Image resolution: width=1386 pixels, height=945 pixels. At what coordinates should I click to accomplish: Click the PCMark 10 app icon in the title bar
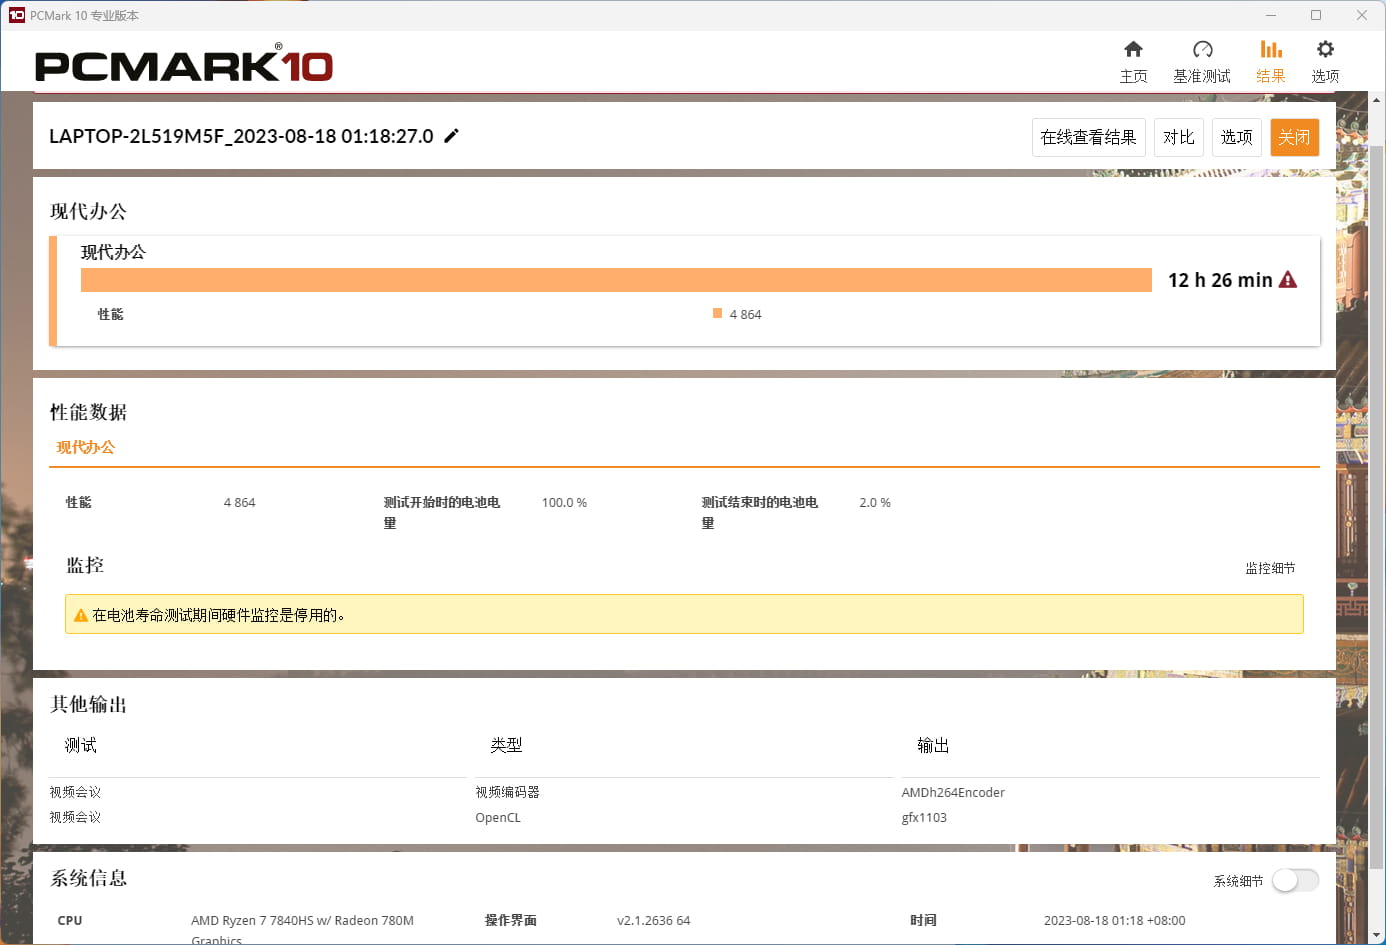16,15
